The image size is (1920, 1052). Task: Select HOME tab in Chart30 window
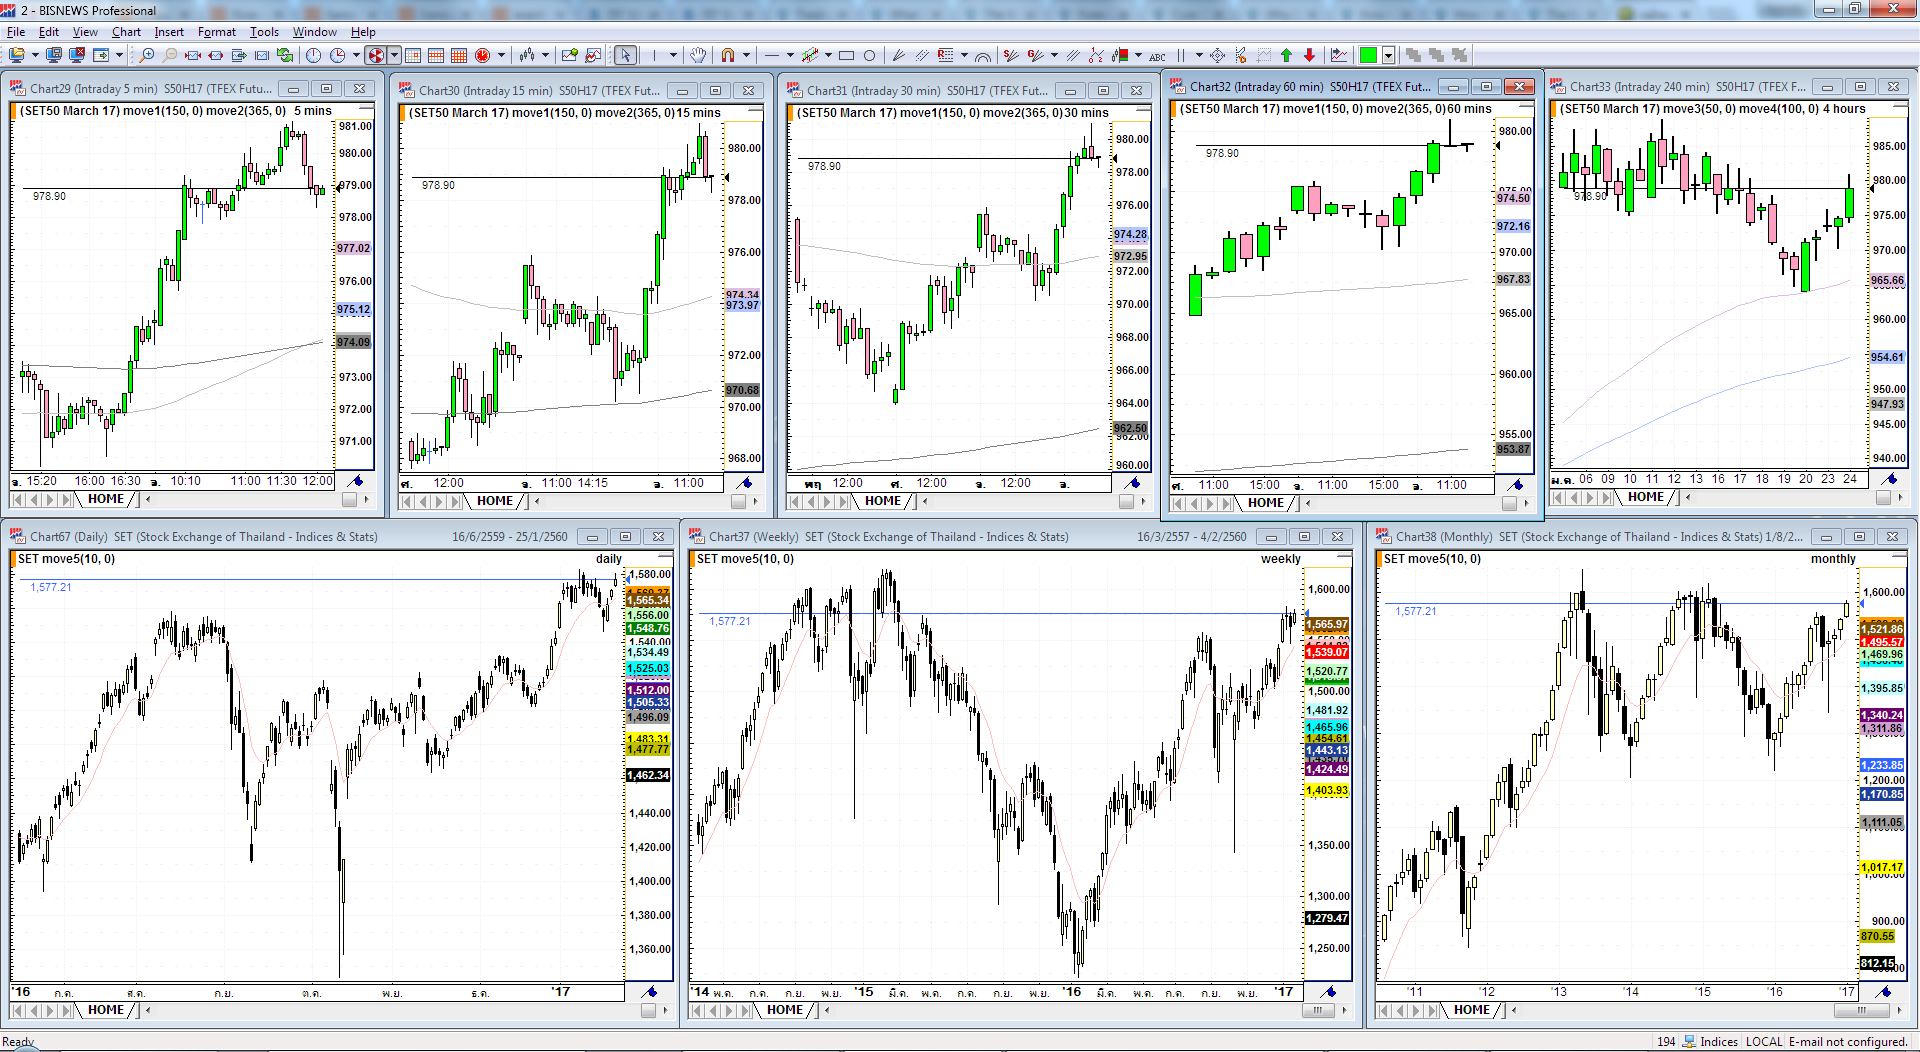pyautogui.click(x=494, y=501)
